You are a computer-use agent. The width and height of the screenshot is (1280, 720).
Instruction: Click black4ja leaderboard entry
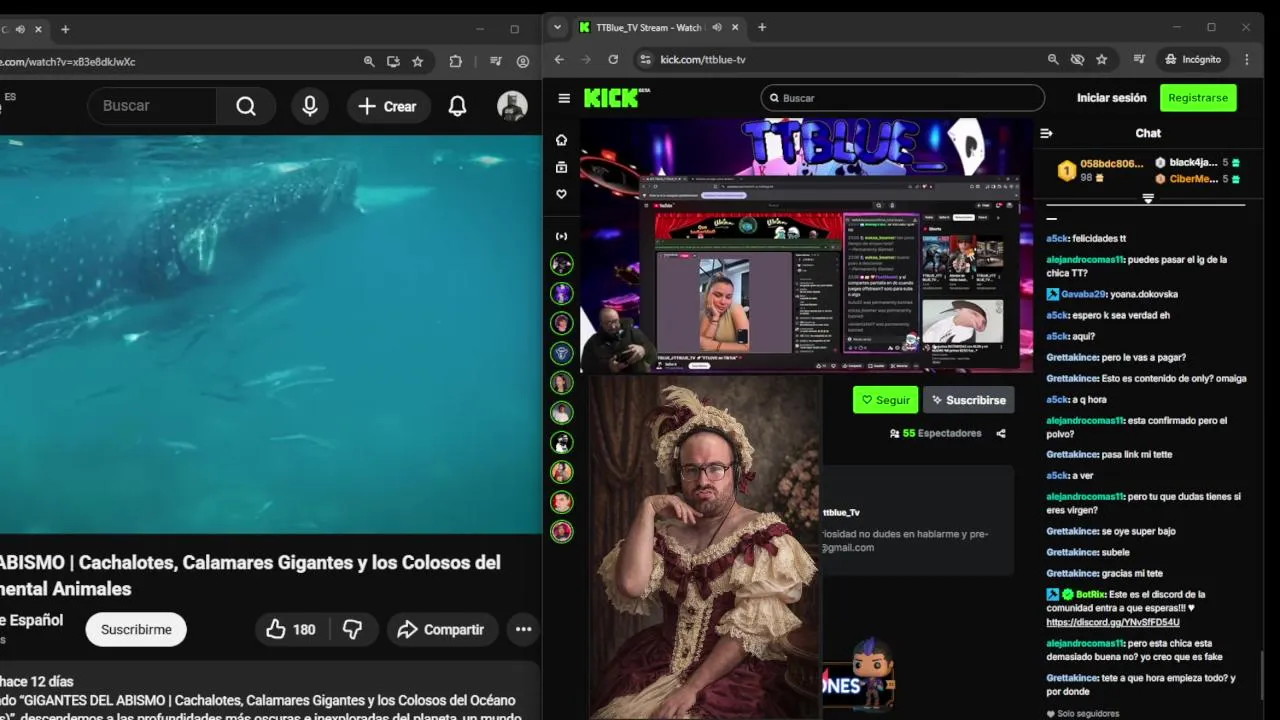click(x=1197, y=163)
